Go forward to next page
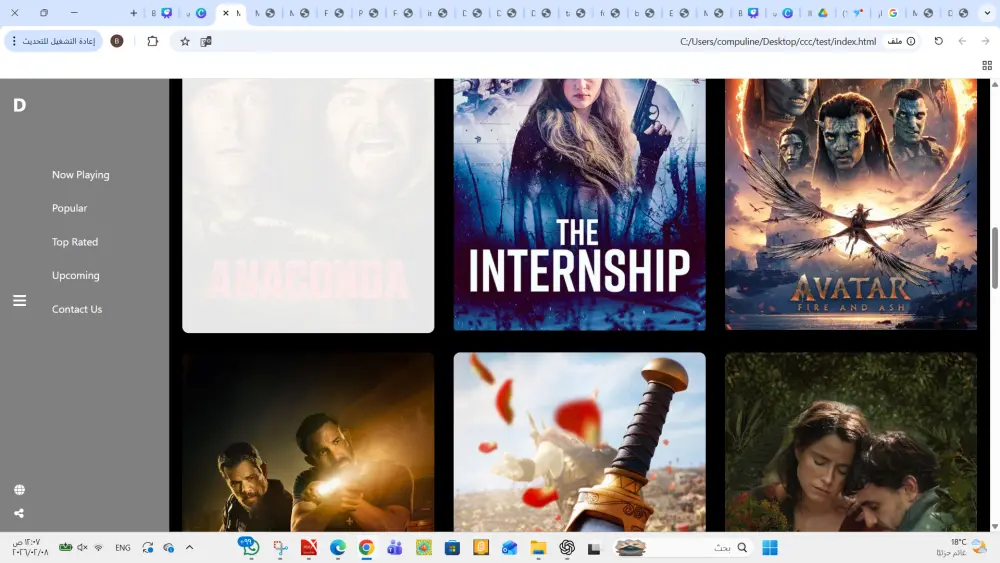Viewport: 1000px width, 563px height. click(985, 41)
